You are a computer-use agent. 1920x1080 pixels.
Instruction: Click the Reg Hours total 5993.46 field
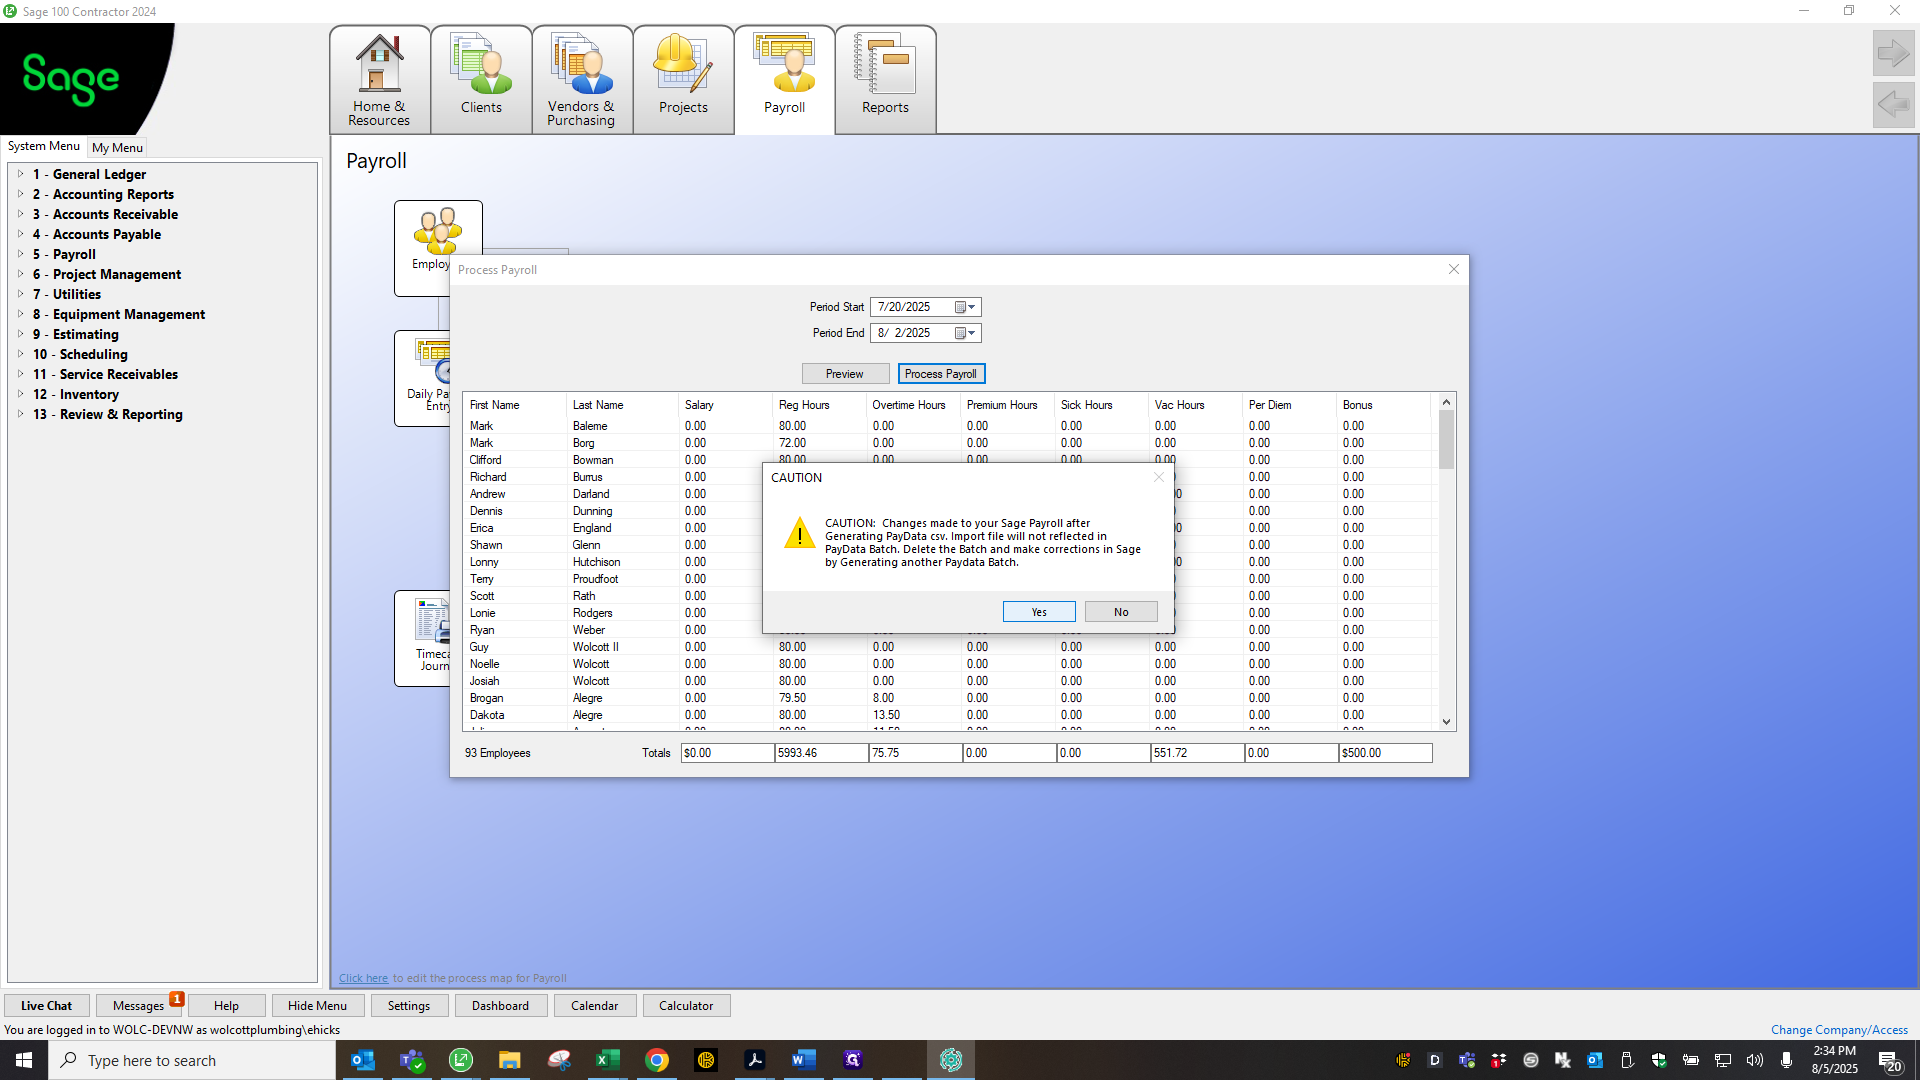coord(821,753)
